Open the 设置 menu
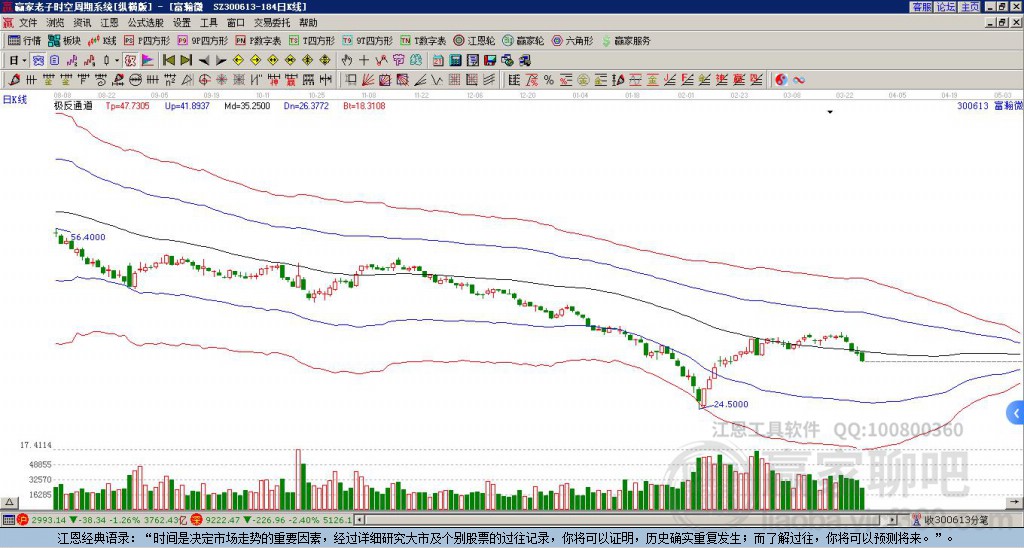The width and height of the screenshot is (1024, 548). click(182, 23)
